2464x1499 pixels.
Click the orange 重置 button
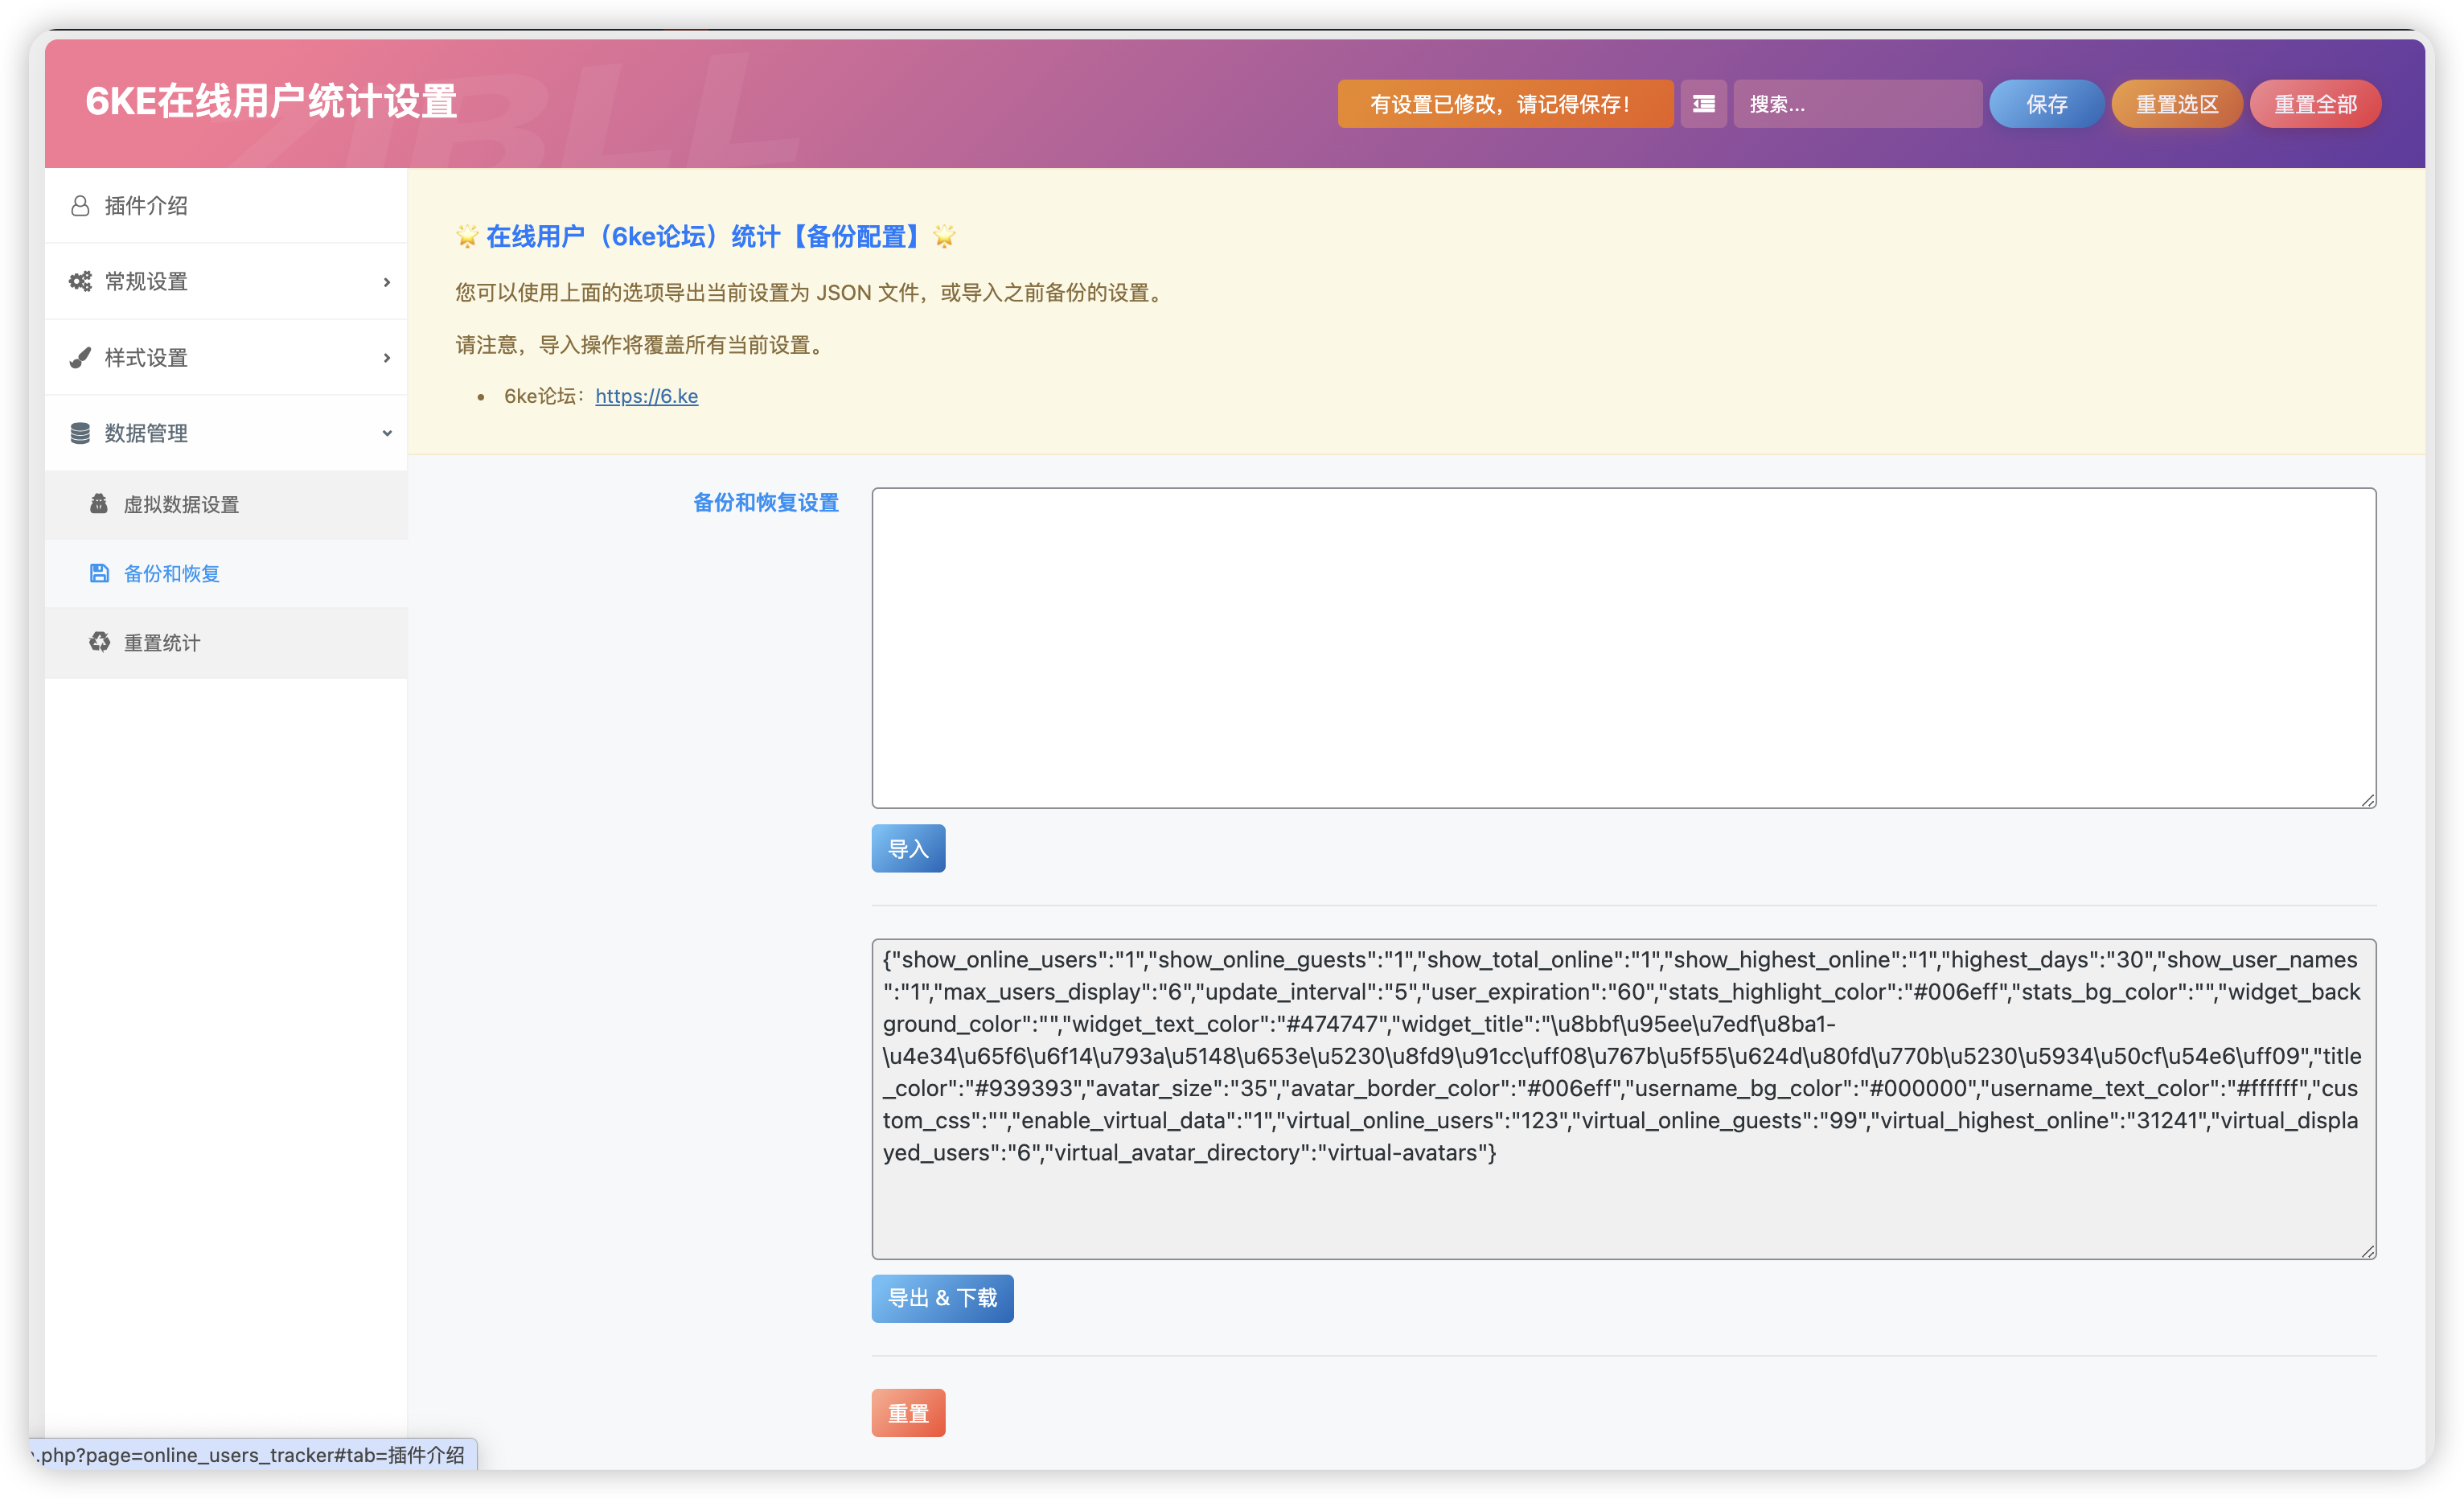tap(907, 1413)
